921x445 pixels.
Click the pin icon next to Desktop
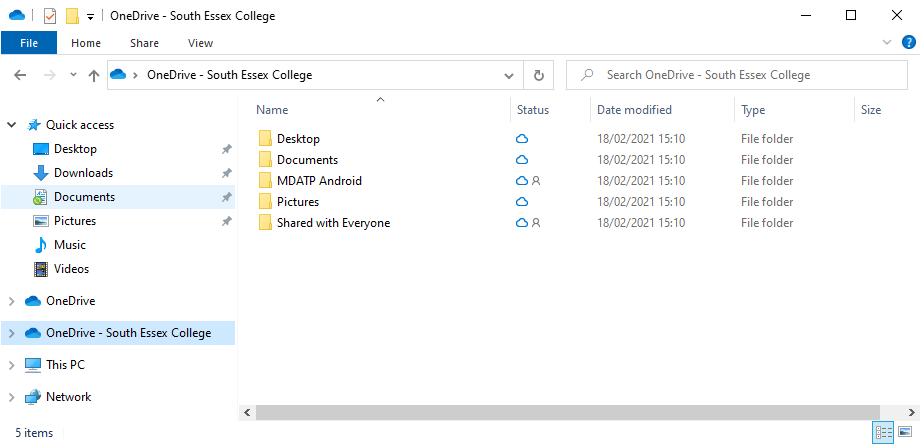(x=226, y=150)
